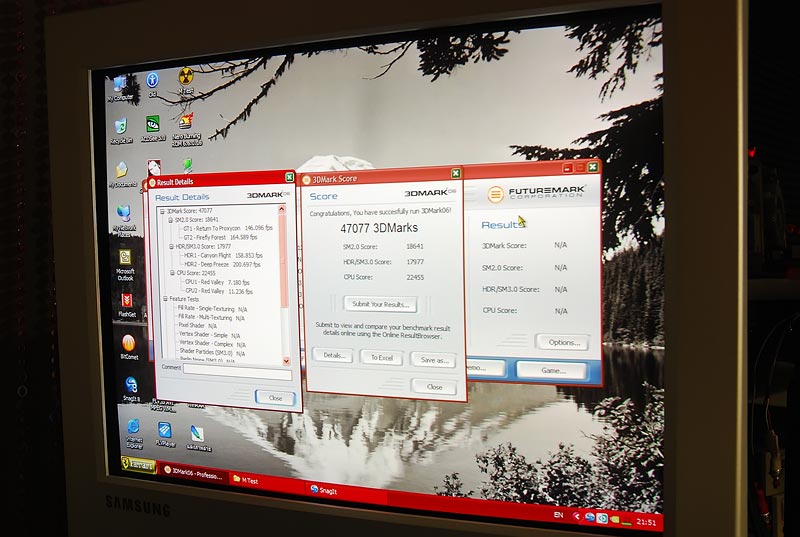800x537 pixels.
Task: Click the green NVIDIA tray icon
Action: (615, 519)
